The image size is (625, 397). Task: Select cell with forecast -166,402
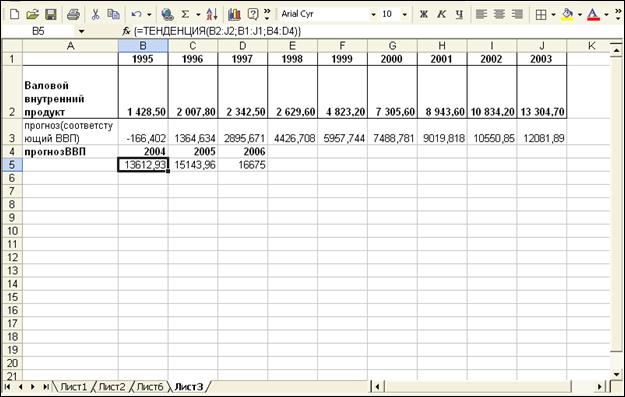[x=143, y=132]
